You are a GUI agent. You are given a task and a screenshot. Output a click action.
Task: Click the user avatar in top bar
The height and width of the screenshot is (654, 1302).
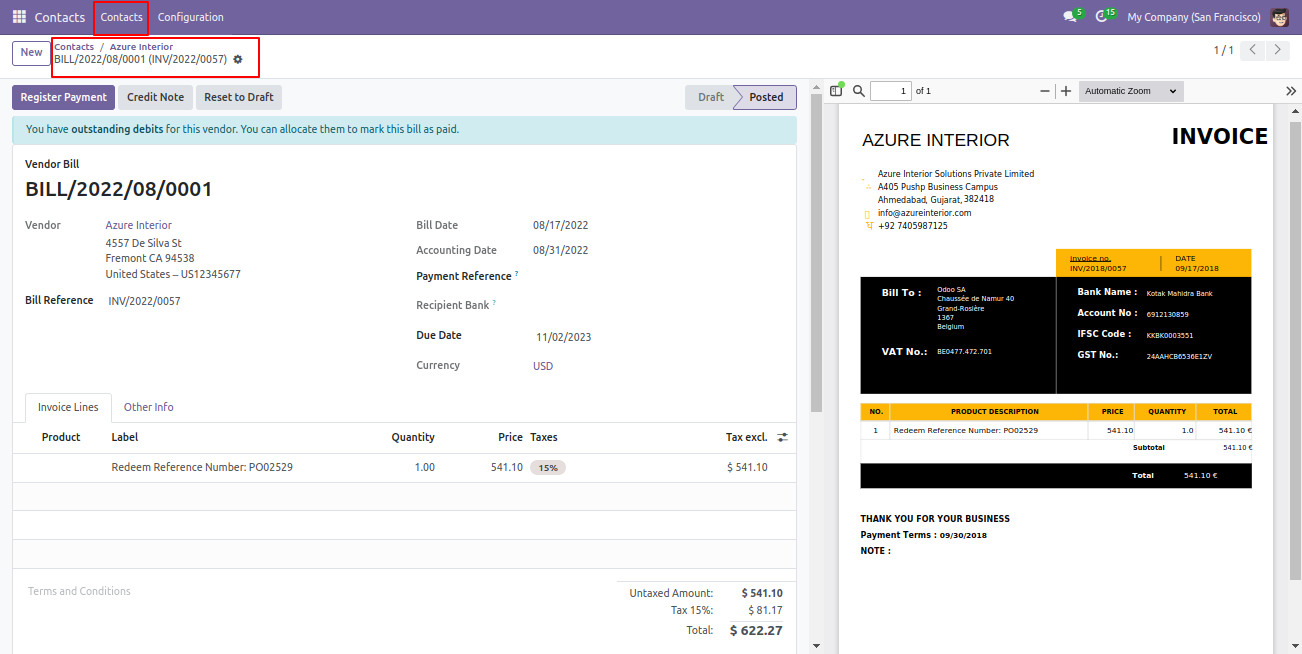point(1279,17)
